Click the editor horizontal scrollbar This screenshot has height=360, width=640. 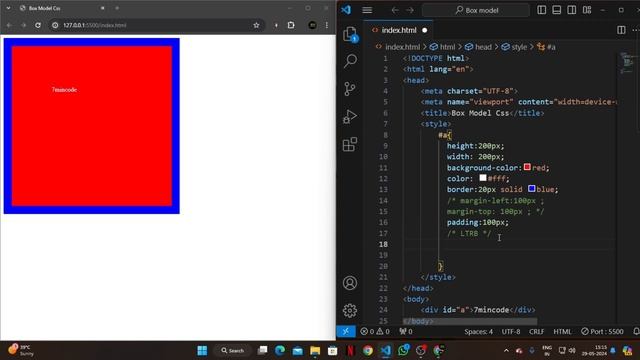pos(470,321)
